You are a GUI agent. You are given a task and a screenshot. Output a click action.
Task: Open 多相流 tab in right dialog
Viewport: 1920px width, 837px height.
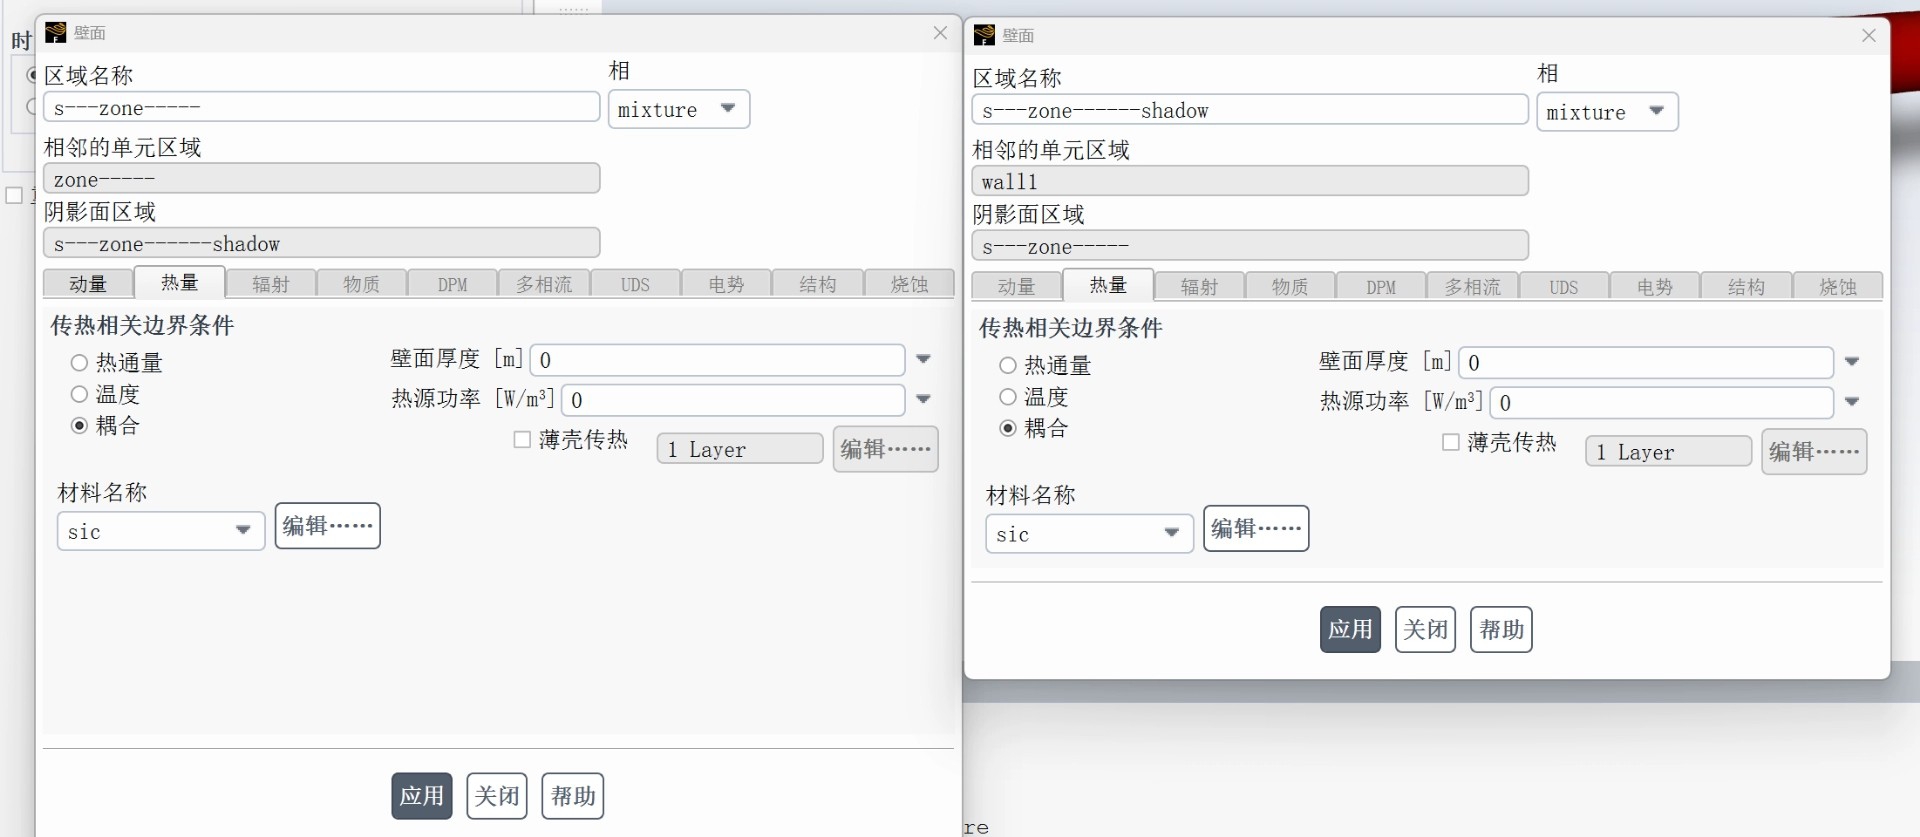[x=1473, y=287]
